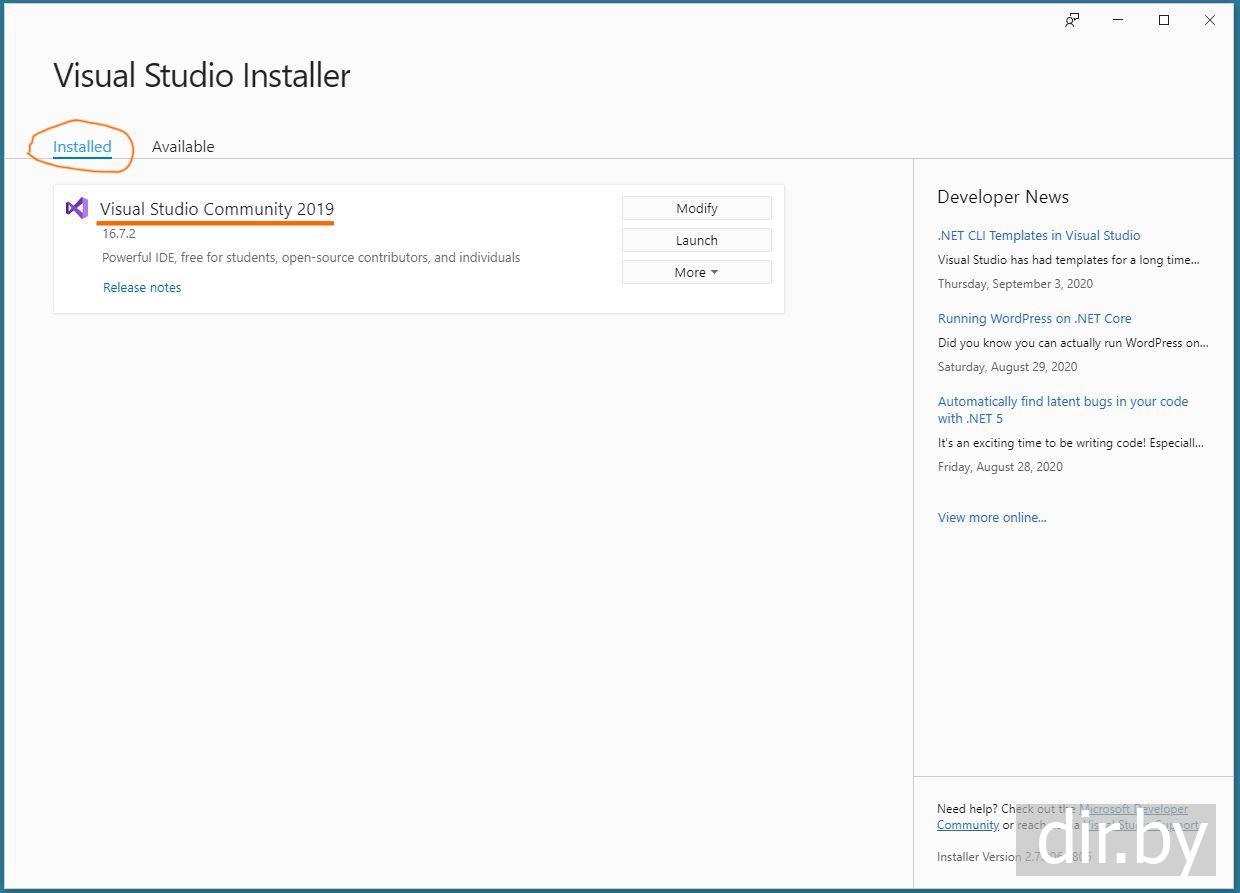Viewport: 1240px width, 893px height.
Task: Switch to the Installed tab
Action: point(82,146)
